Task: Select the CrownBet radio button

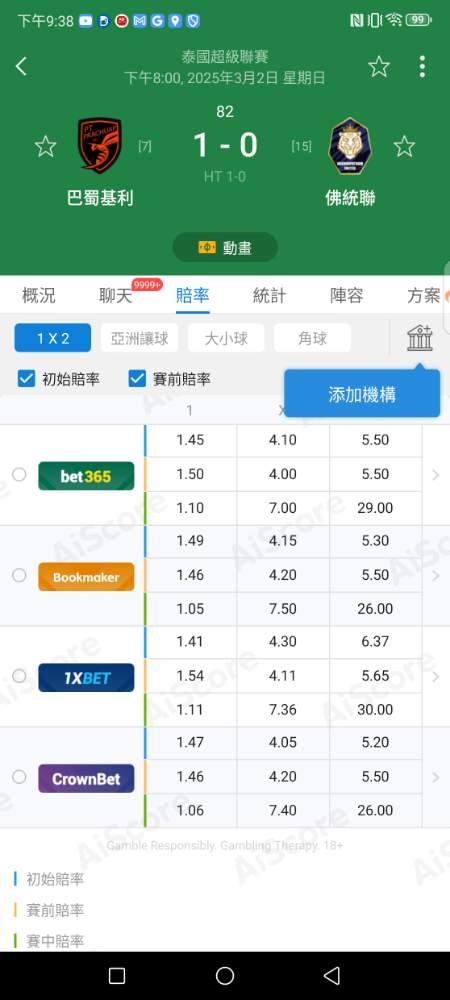Action: click(19, 777)
